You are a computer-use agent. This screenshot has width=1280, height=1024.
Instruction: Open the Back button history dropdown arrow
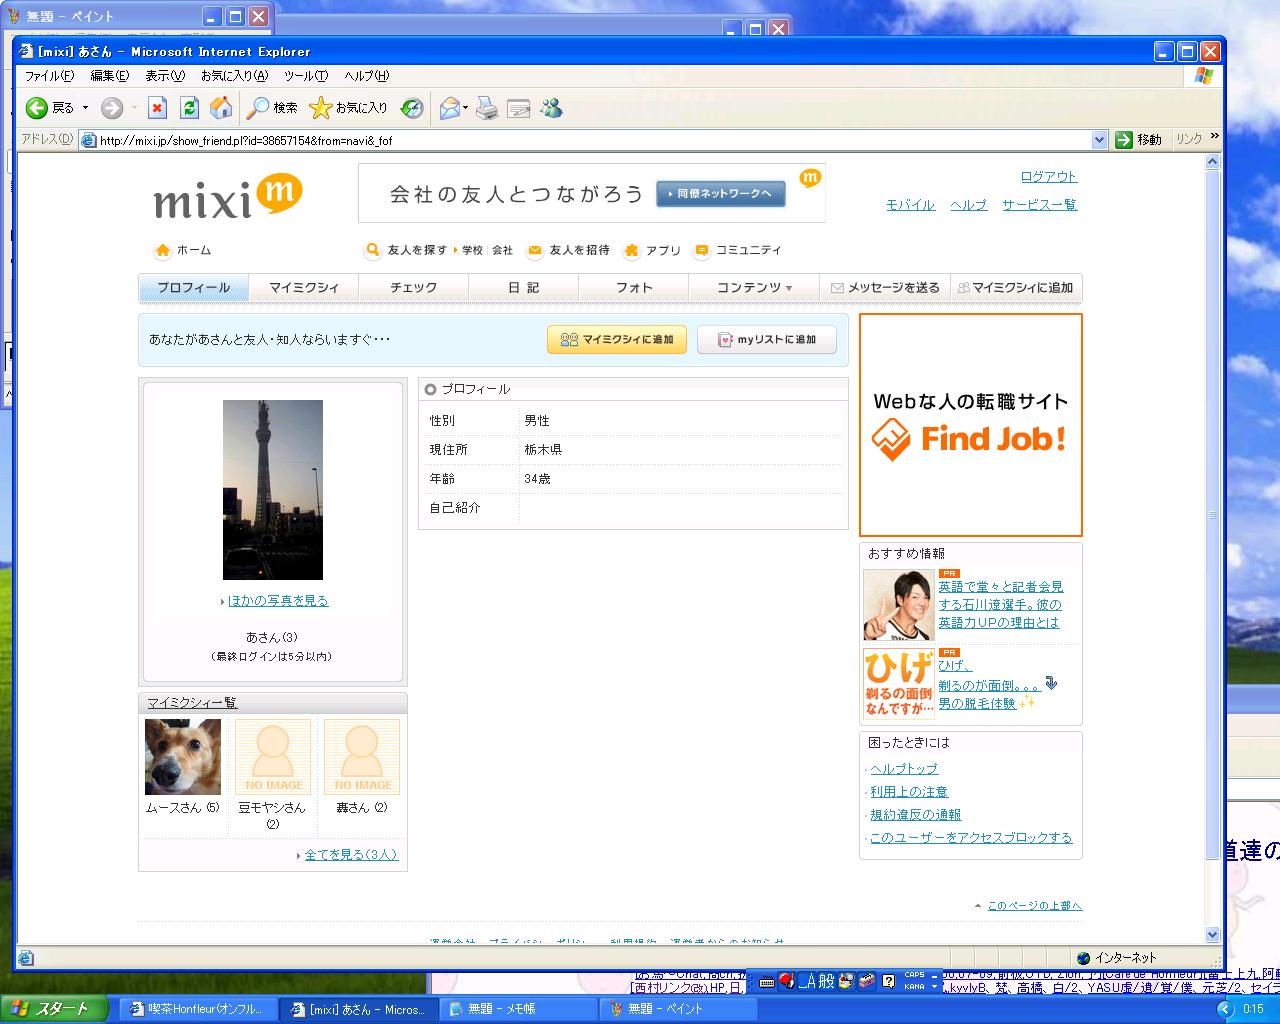[85, 108]
